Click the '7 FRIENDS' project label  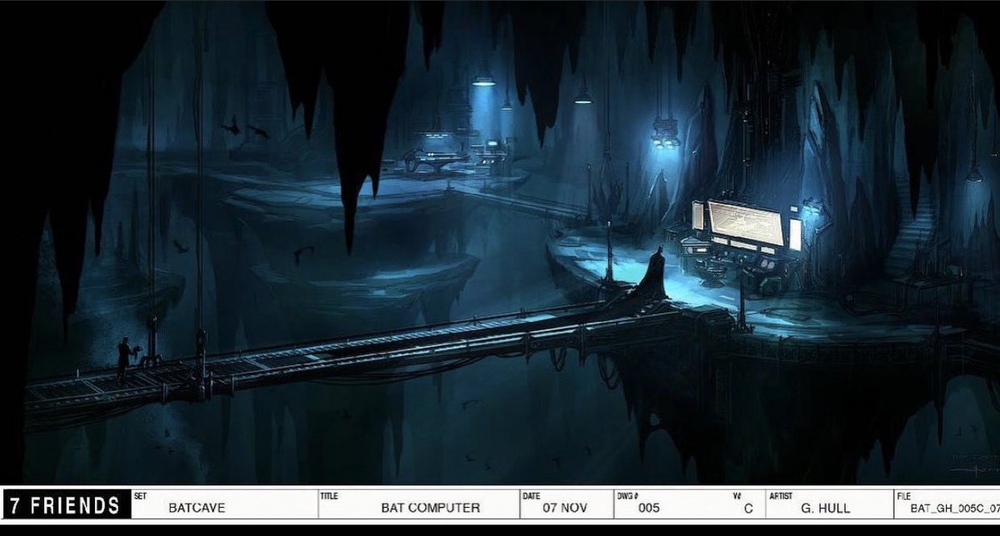pos(66,505)
